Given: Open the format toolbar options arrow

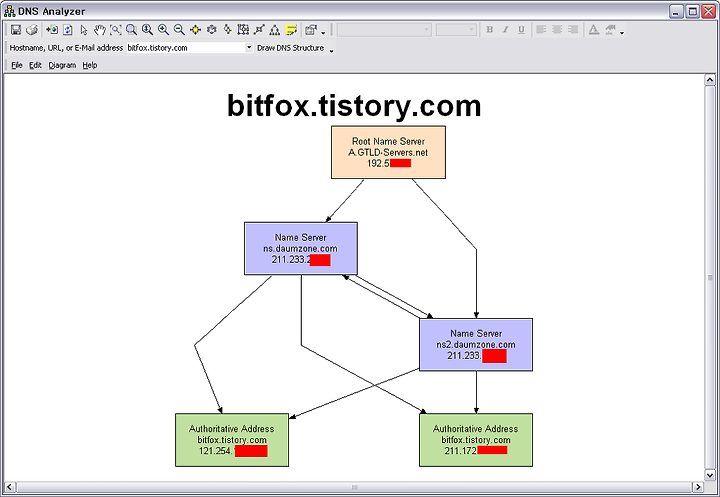Looking at the screenshot, I should (622, 33).
